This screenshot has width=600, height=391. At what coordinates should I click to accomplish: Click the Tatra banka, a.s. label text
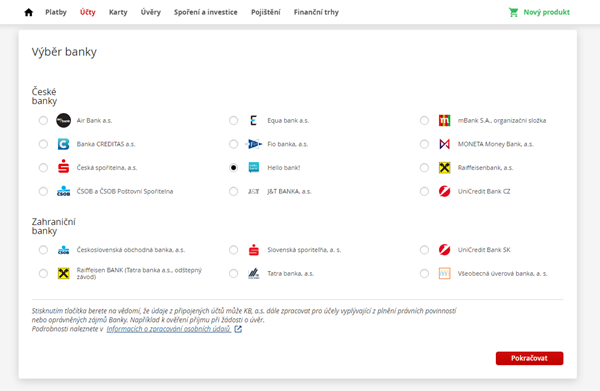click(x=290, y=274)
